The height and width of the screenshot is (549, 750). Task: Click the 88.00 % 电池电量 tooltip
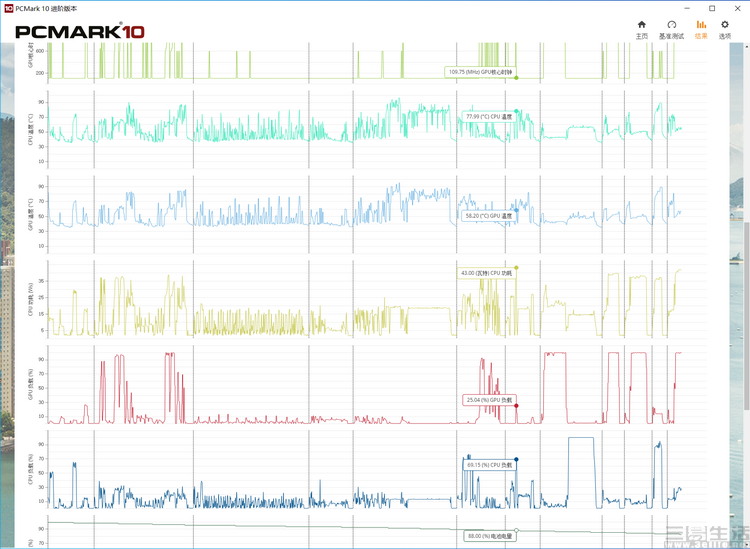490,536
